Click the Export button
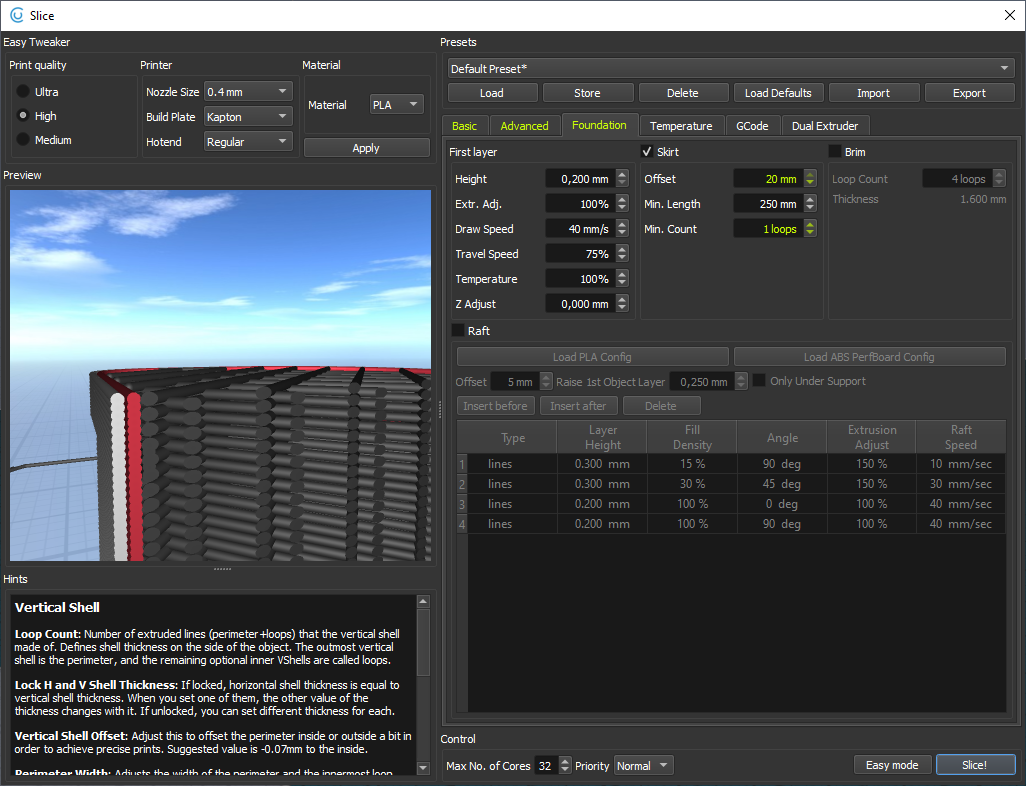This screenshot has height=786, width=1026. 969,93
